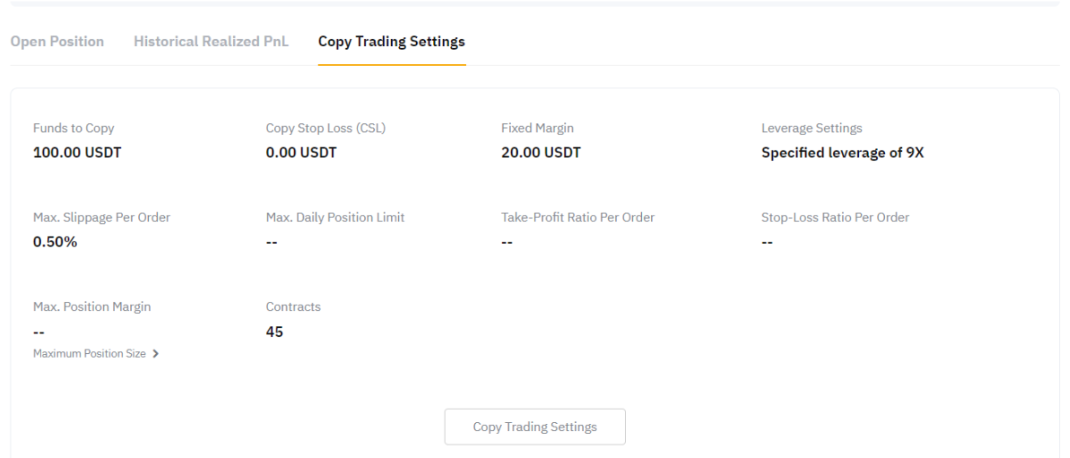Viewport: 1070px width, 458px height.
Task: Select the 100.00 USDT funds value
Action: 78,153
